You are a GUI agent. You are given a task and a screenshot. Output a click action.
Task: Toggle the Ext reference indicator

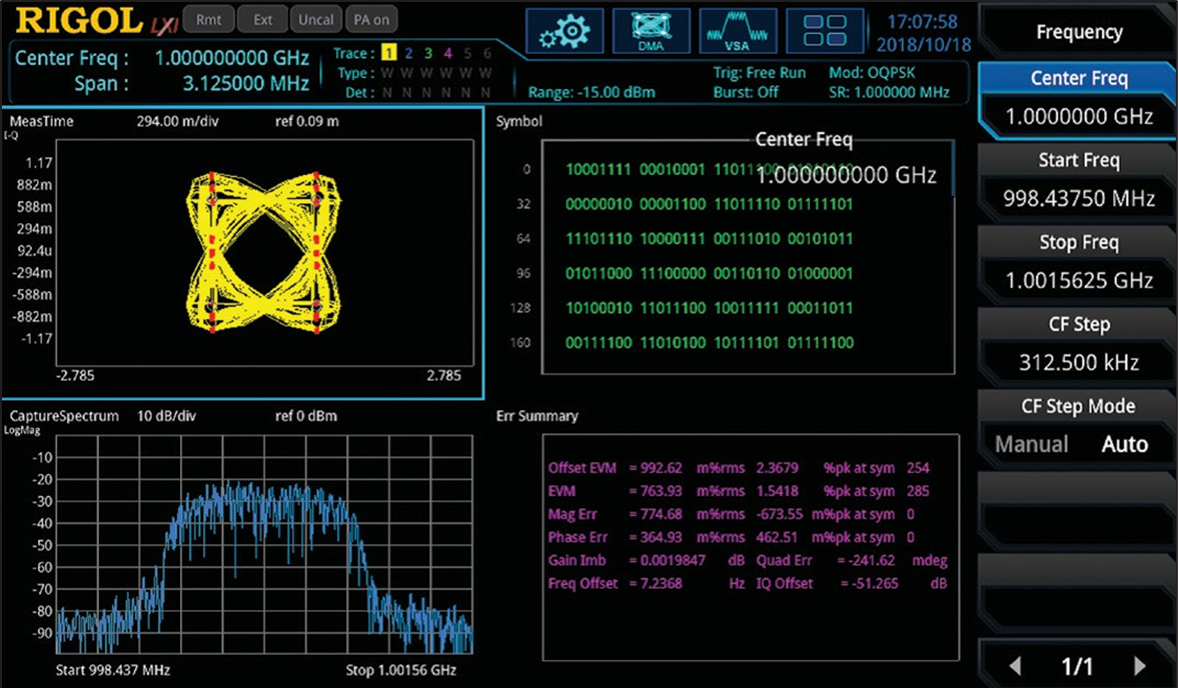pyautogui.click(x=263, y=20)
